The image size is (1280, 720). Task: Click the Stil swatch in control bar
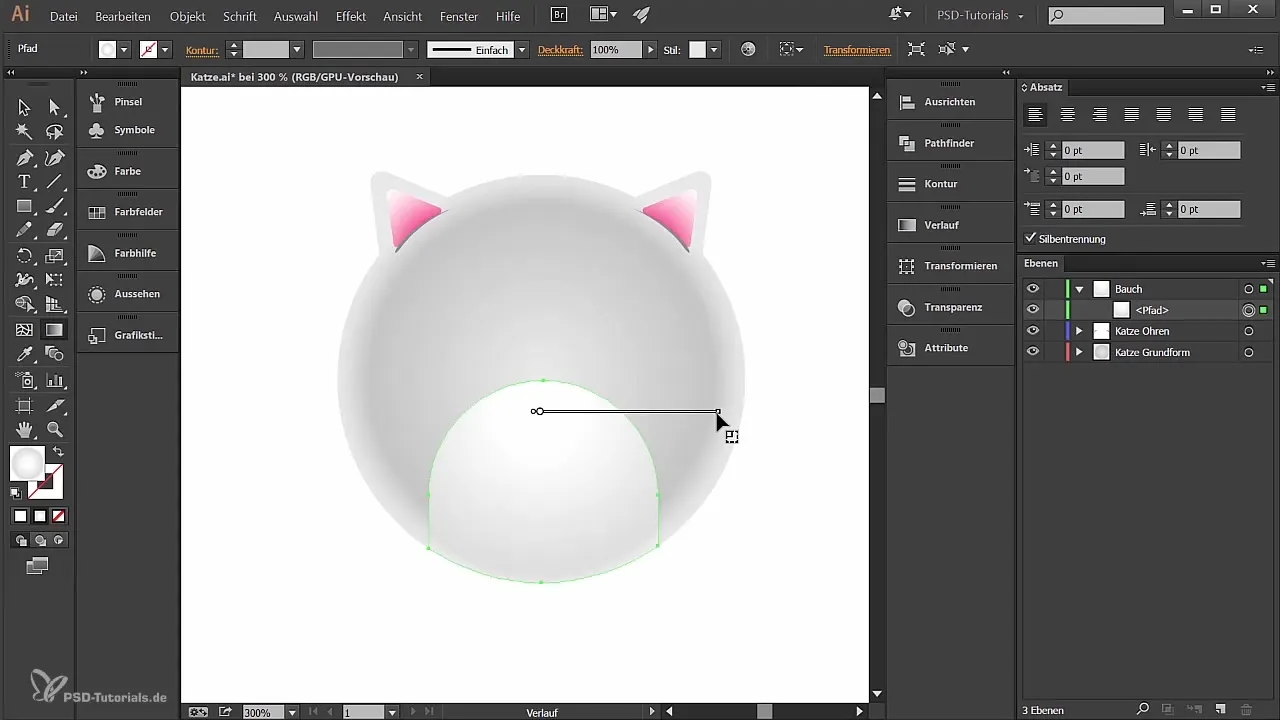pyautogui.click(x=698, y=49)
